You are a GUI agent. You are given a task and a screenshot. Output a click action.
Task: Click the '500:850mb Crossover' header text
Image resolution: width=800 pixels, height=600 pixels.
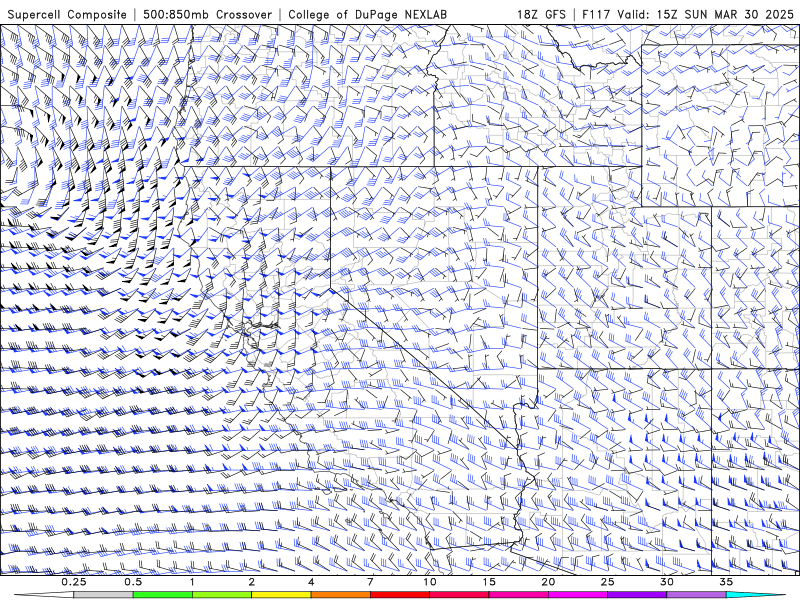coord(207,15)
